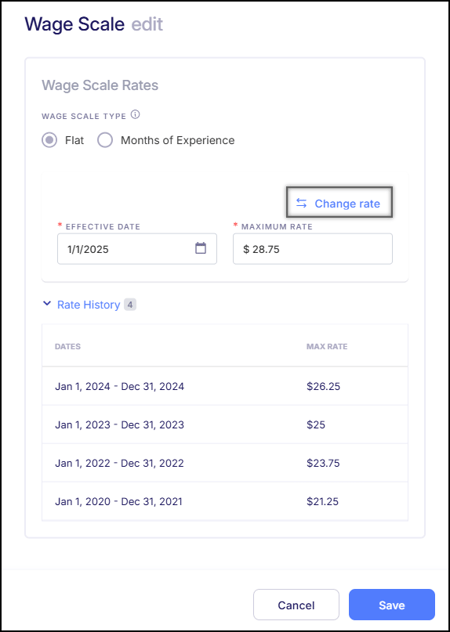This screenshot has width=450, height=632.
Task: Select the Months of Experience radio button
Action: click(105, 140)
